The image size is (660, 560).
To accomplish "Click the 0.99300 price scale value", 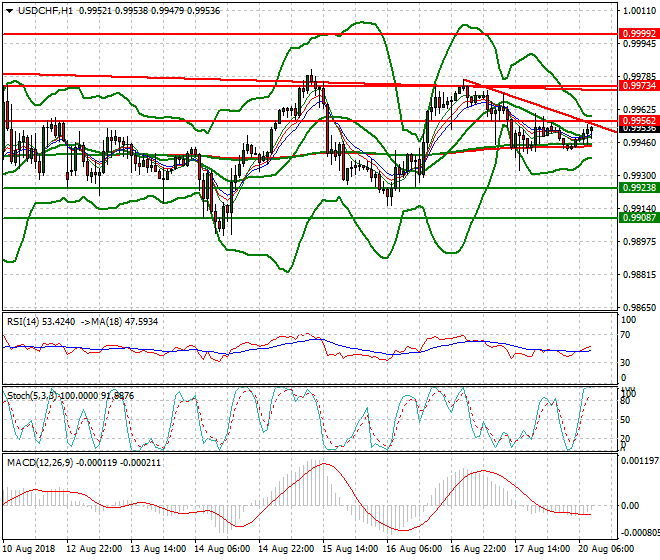I will [639, 176].
